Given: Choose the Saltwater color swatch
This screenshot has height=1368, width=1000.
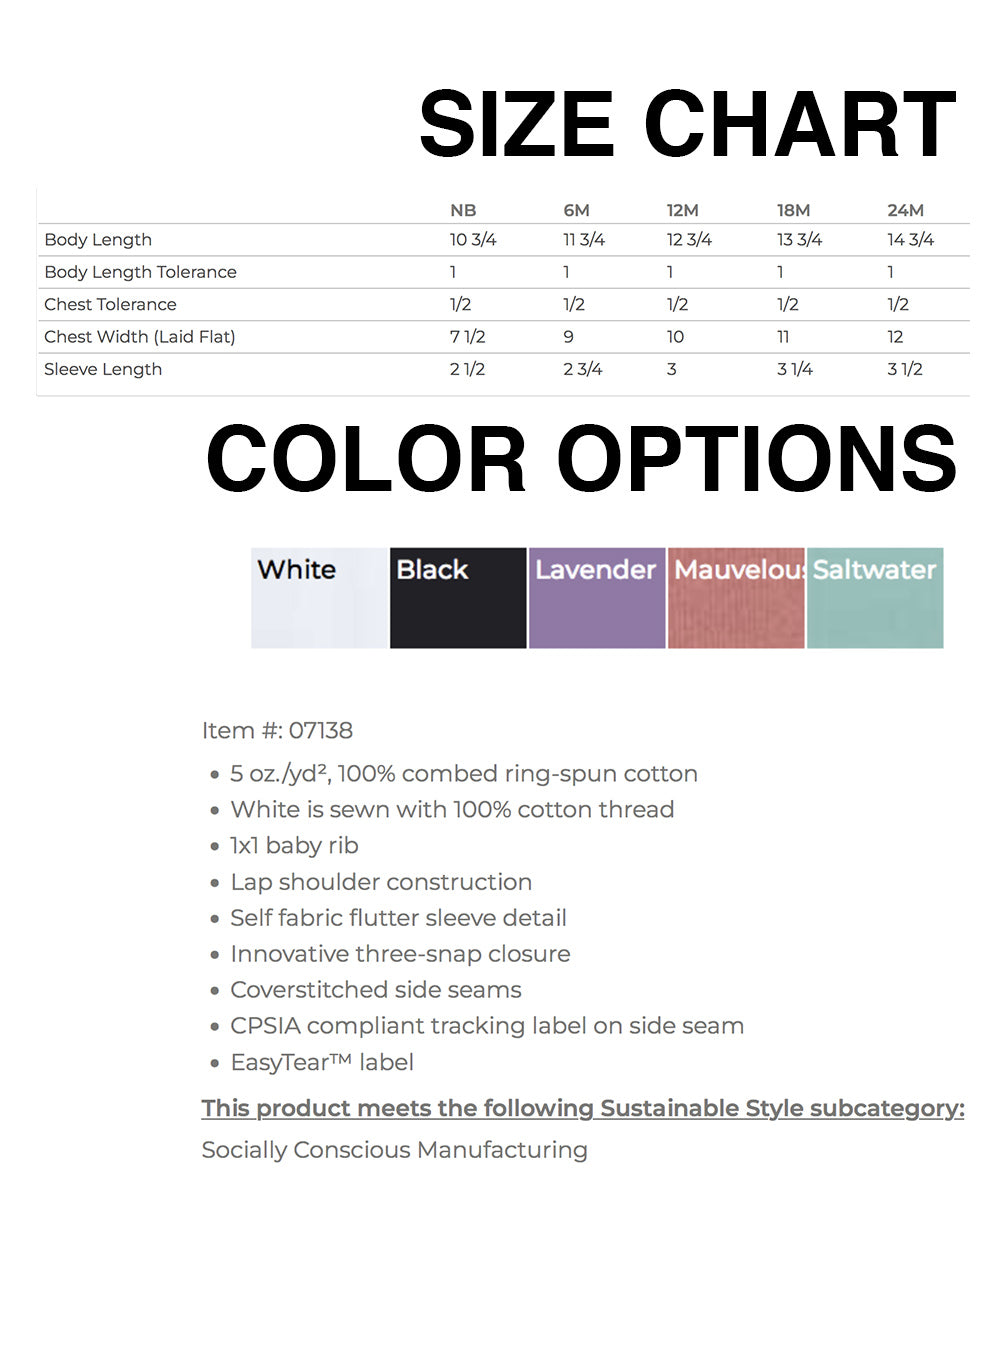Looking at the screenshot, I should [x=875, y=598].
